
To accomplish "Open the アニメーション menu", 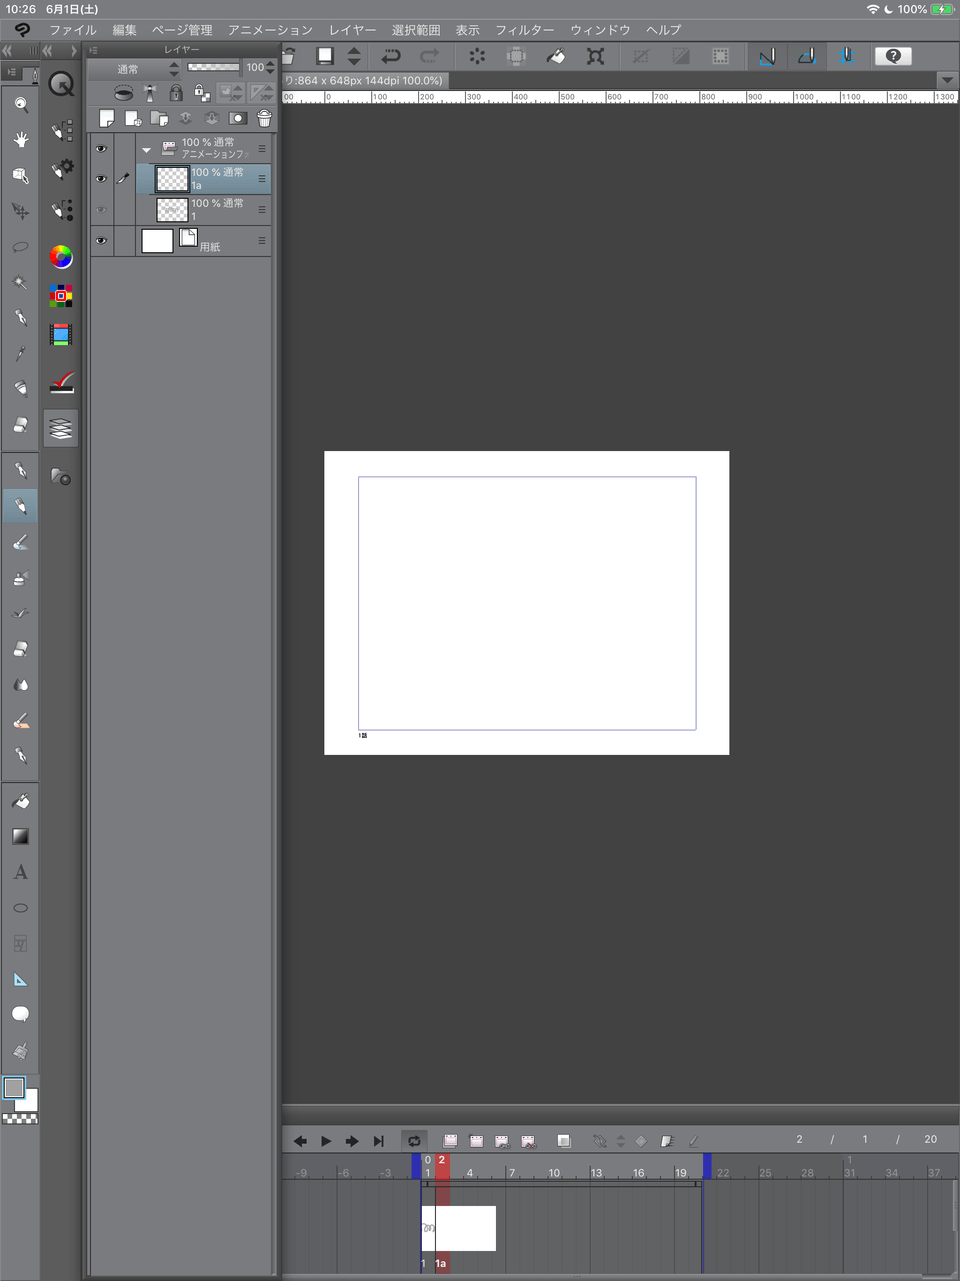I will click(270, 30).
